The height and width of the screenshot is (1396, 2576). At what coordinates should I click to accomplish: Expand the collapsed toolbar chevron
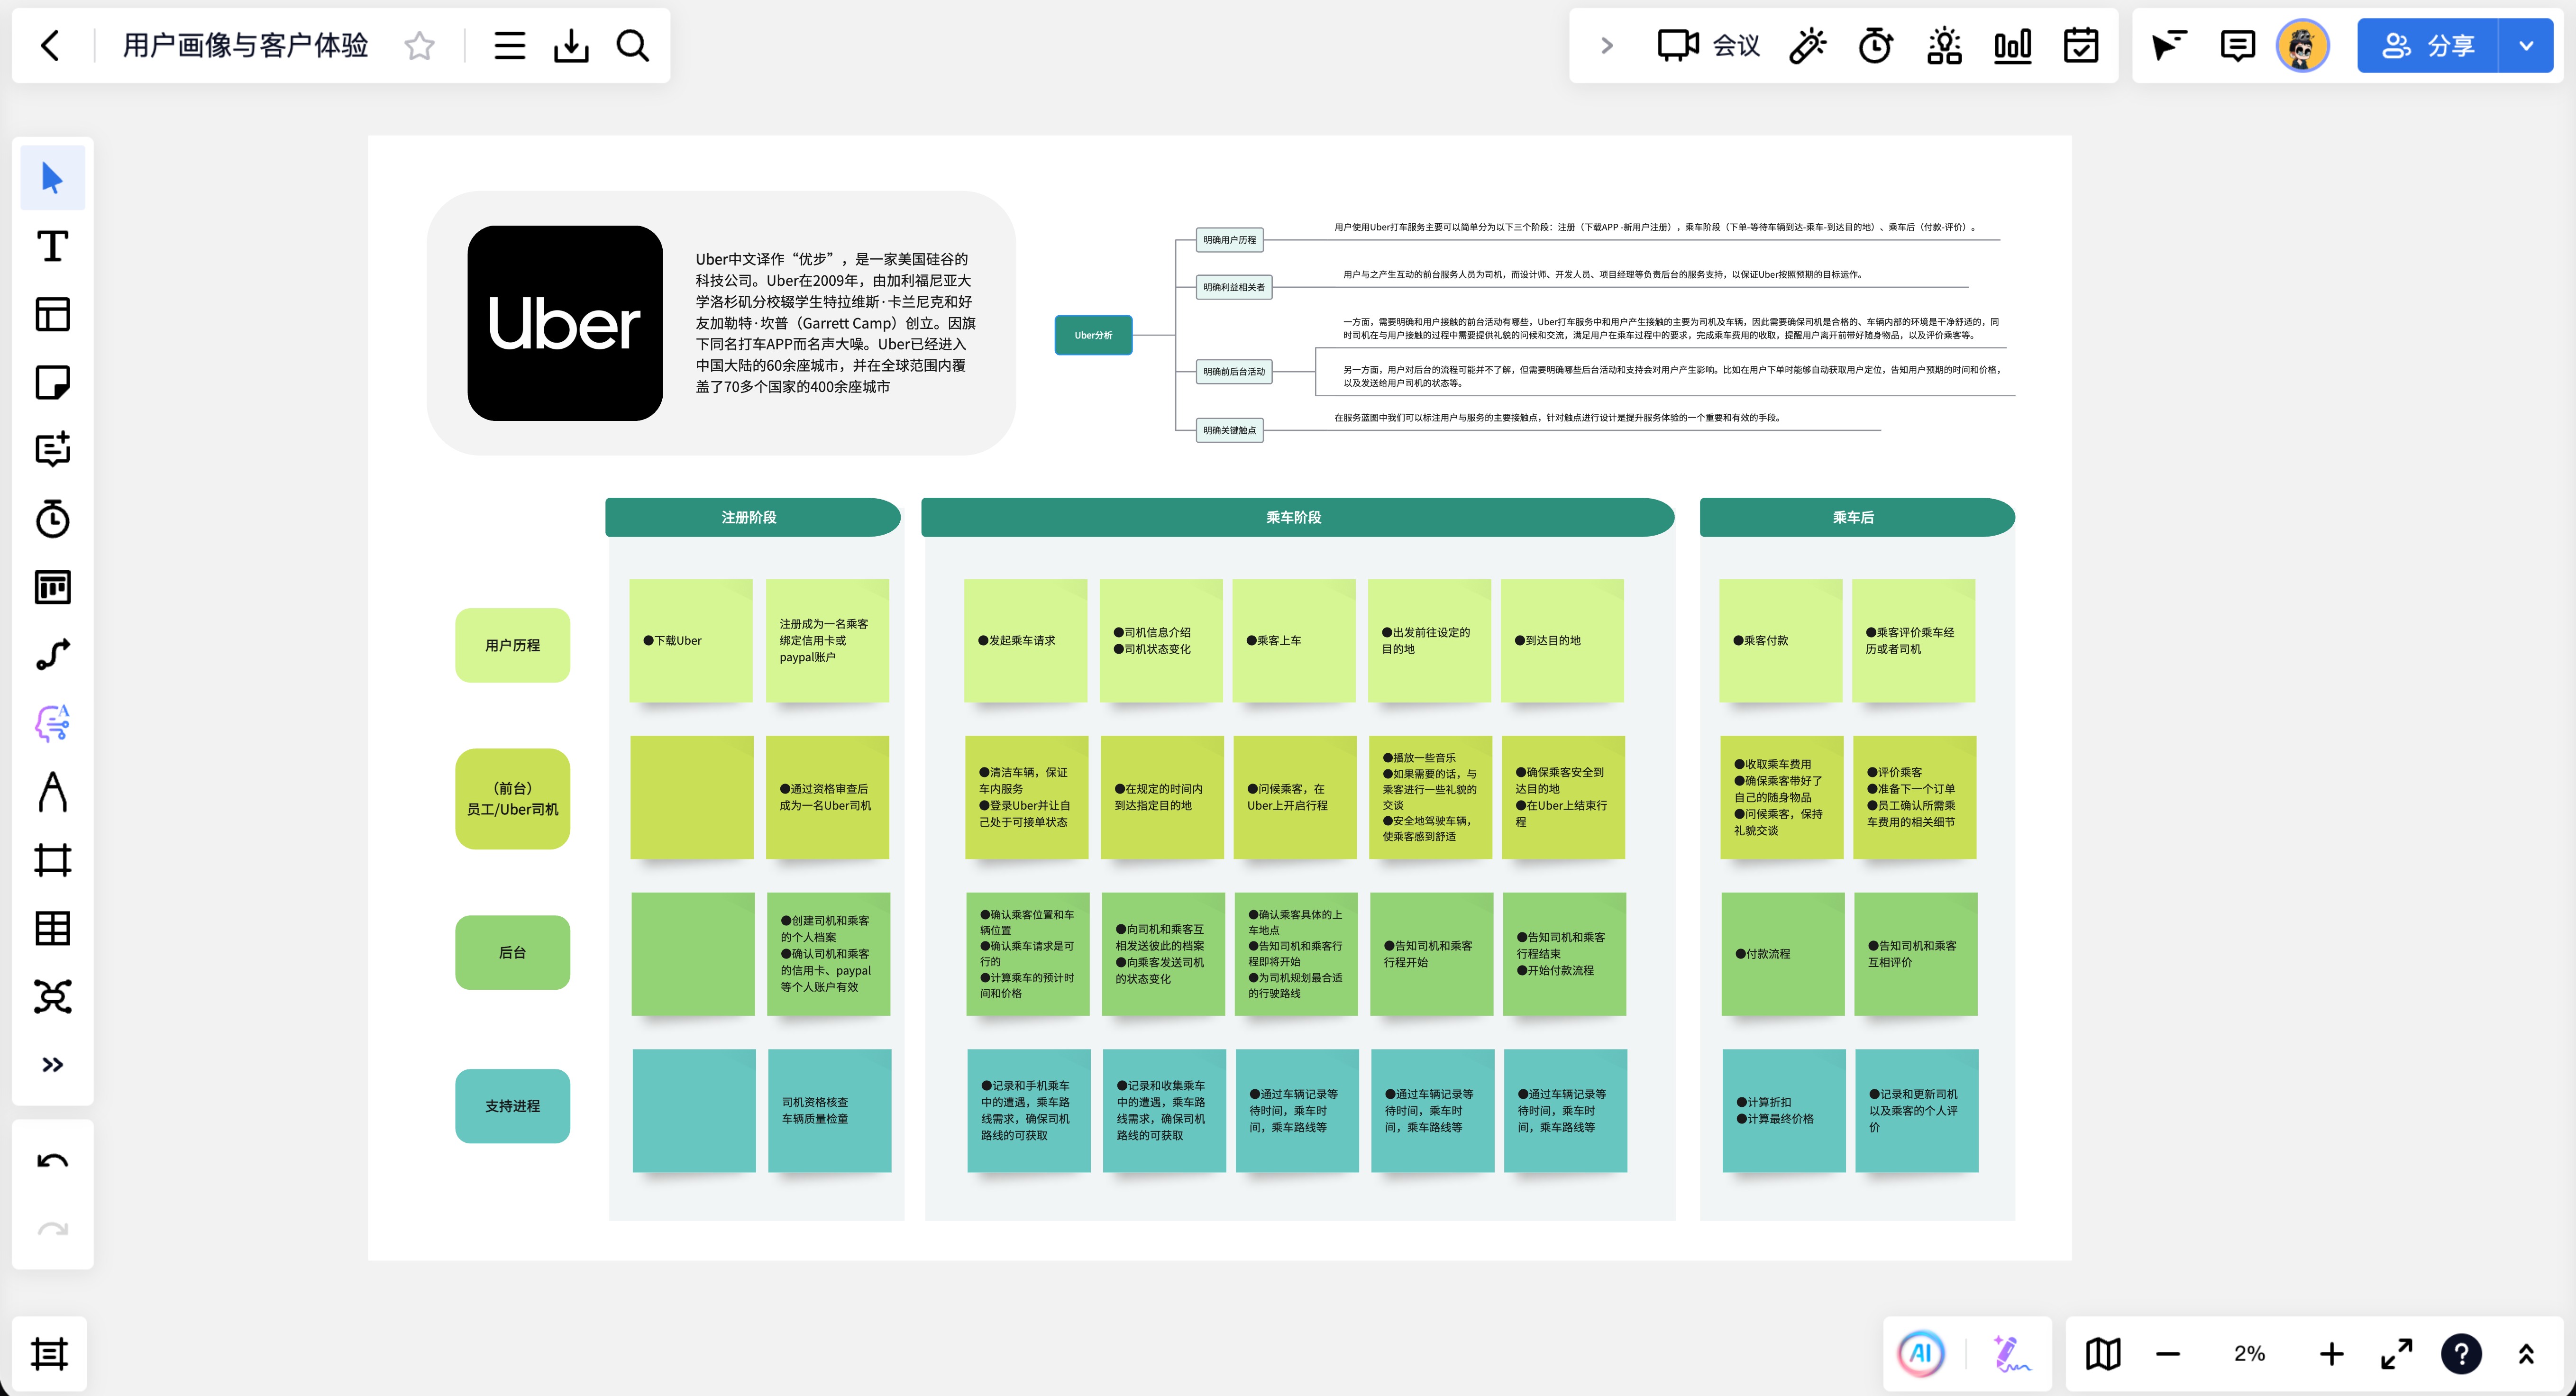(1607, 45)
